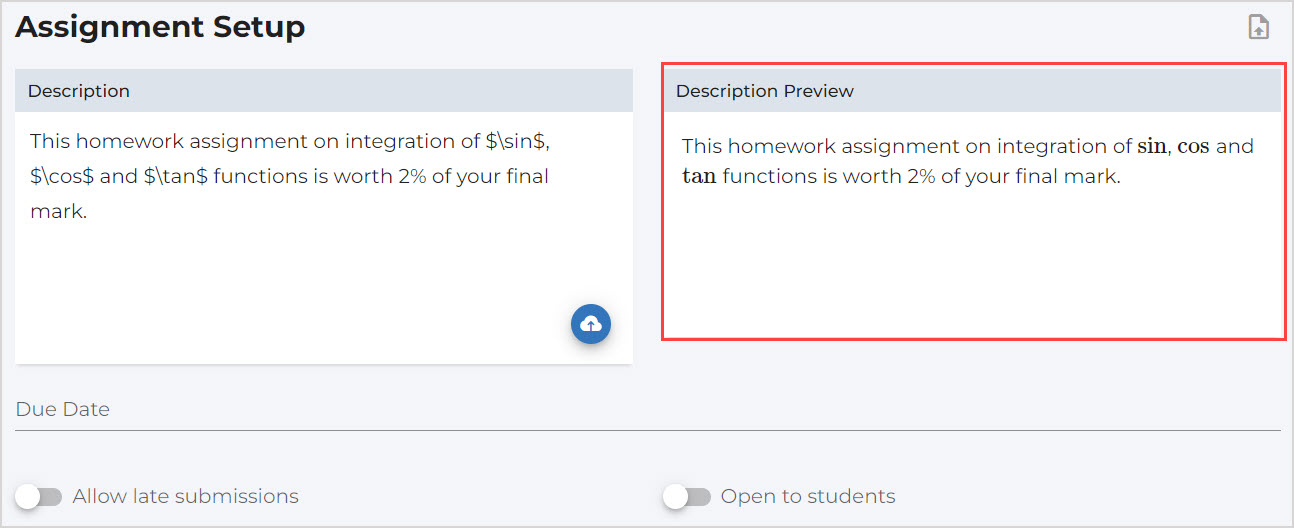Click the 'Allow late submissions' label text
The height and width of the screenshot is (528, 1294).
click(186, 497)
